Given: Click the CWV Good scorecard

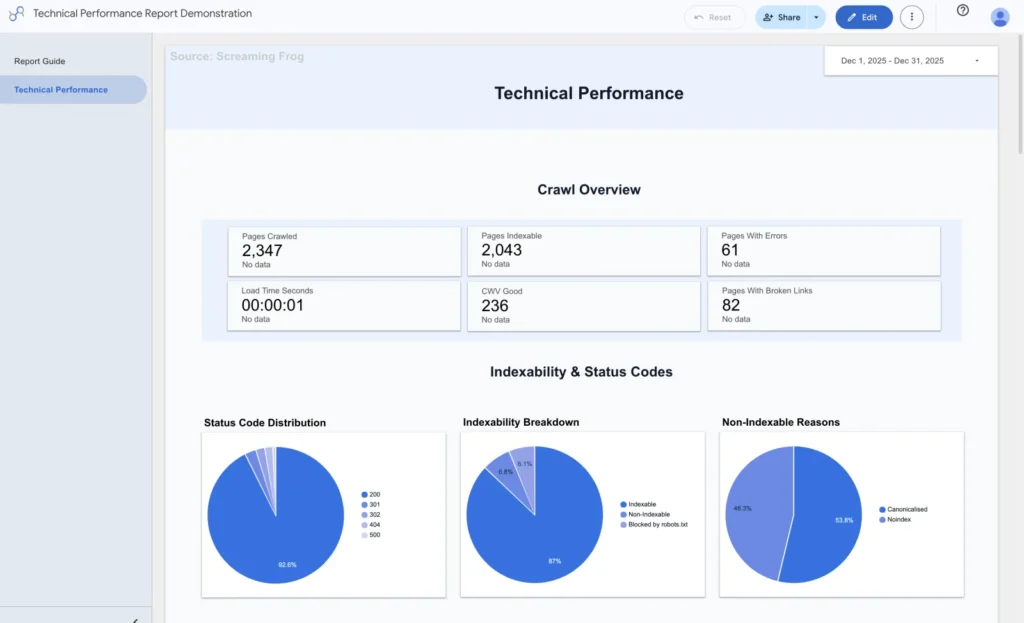Looking at the screenshot, I should point(584,306).
